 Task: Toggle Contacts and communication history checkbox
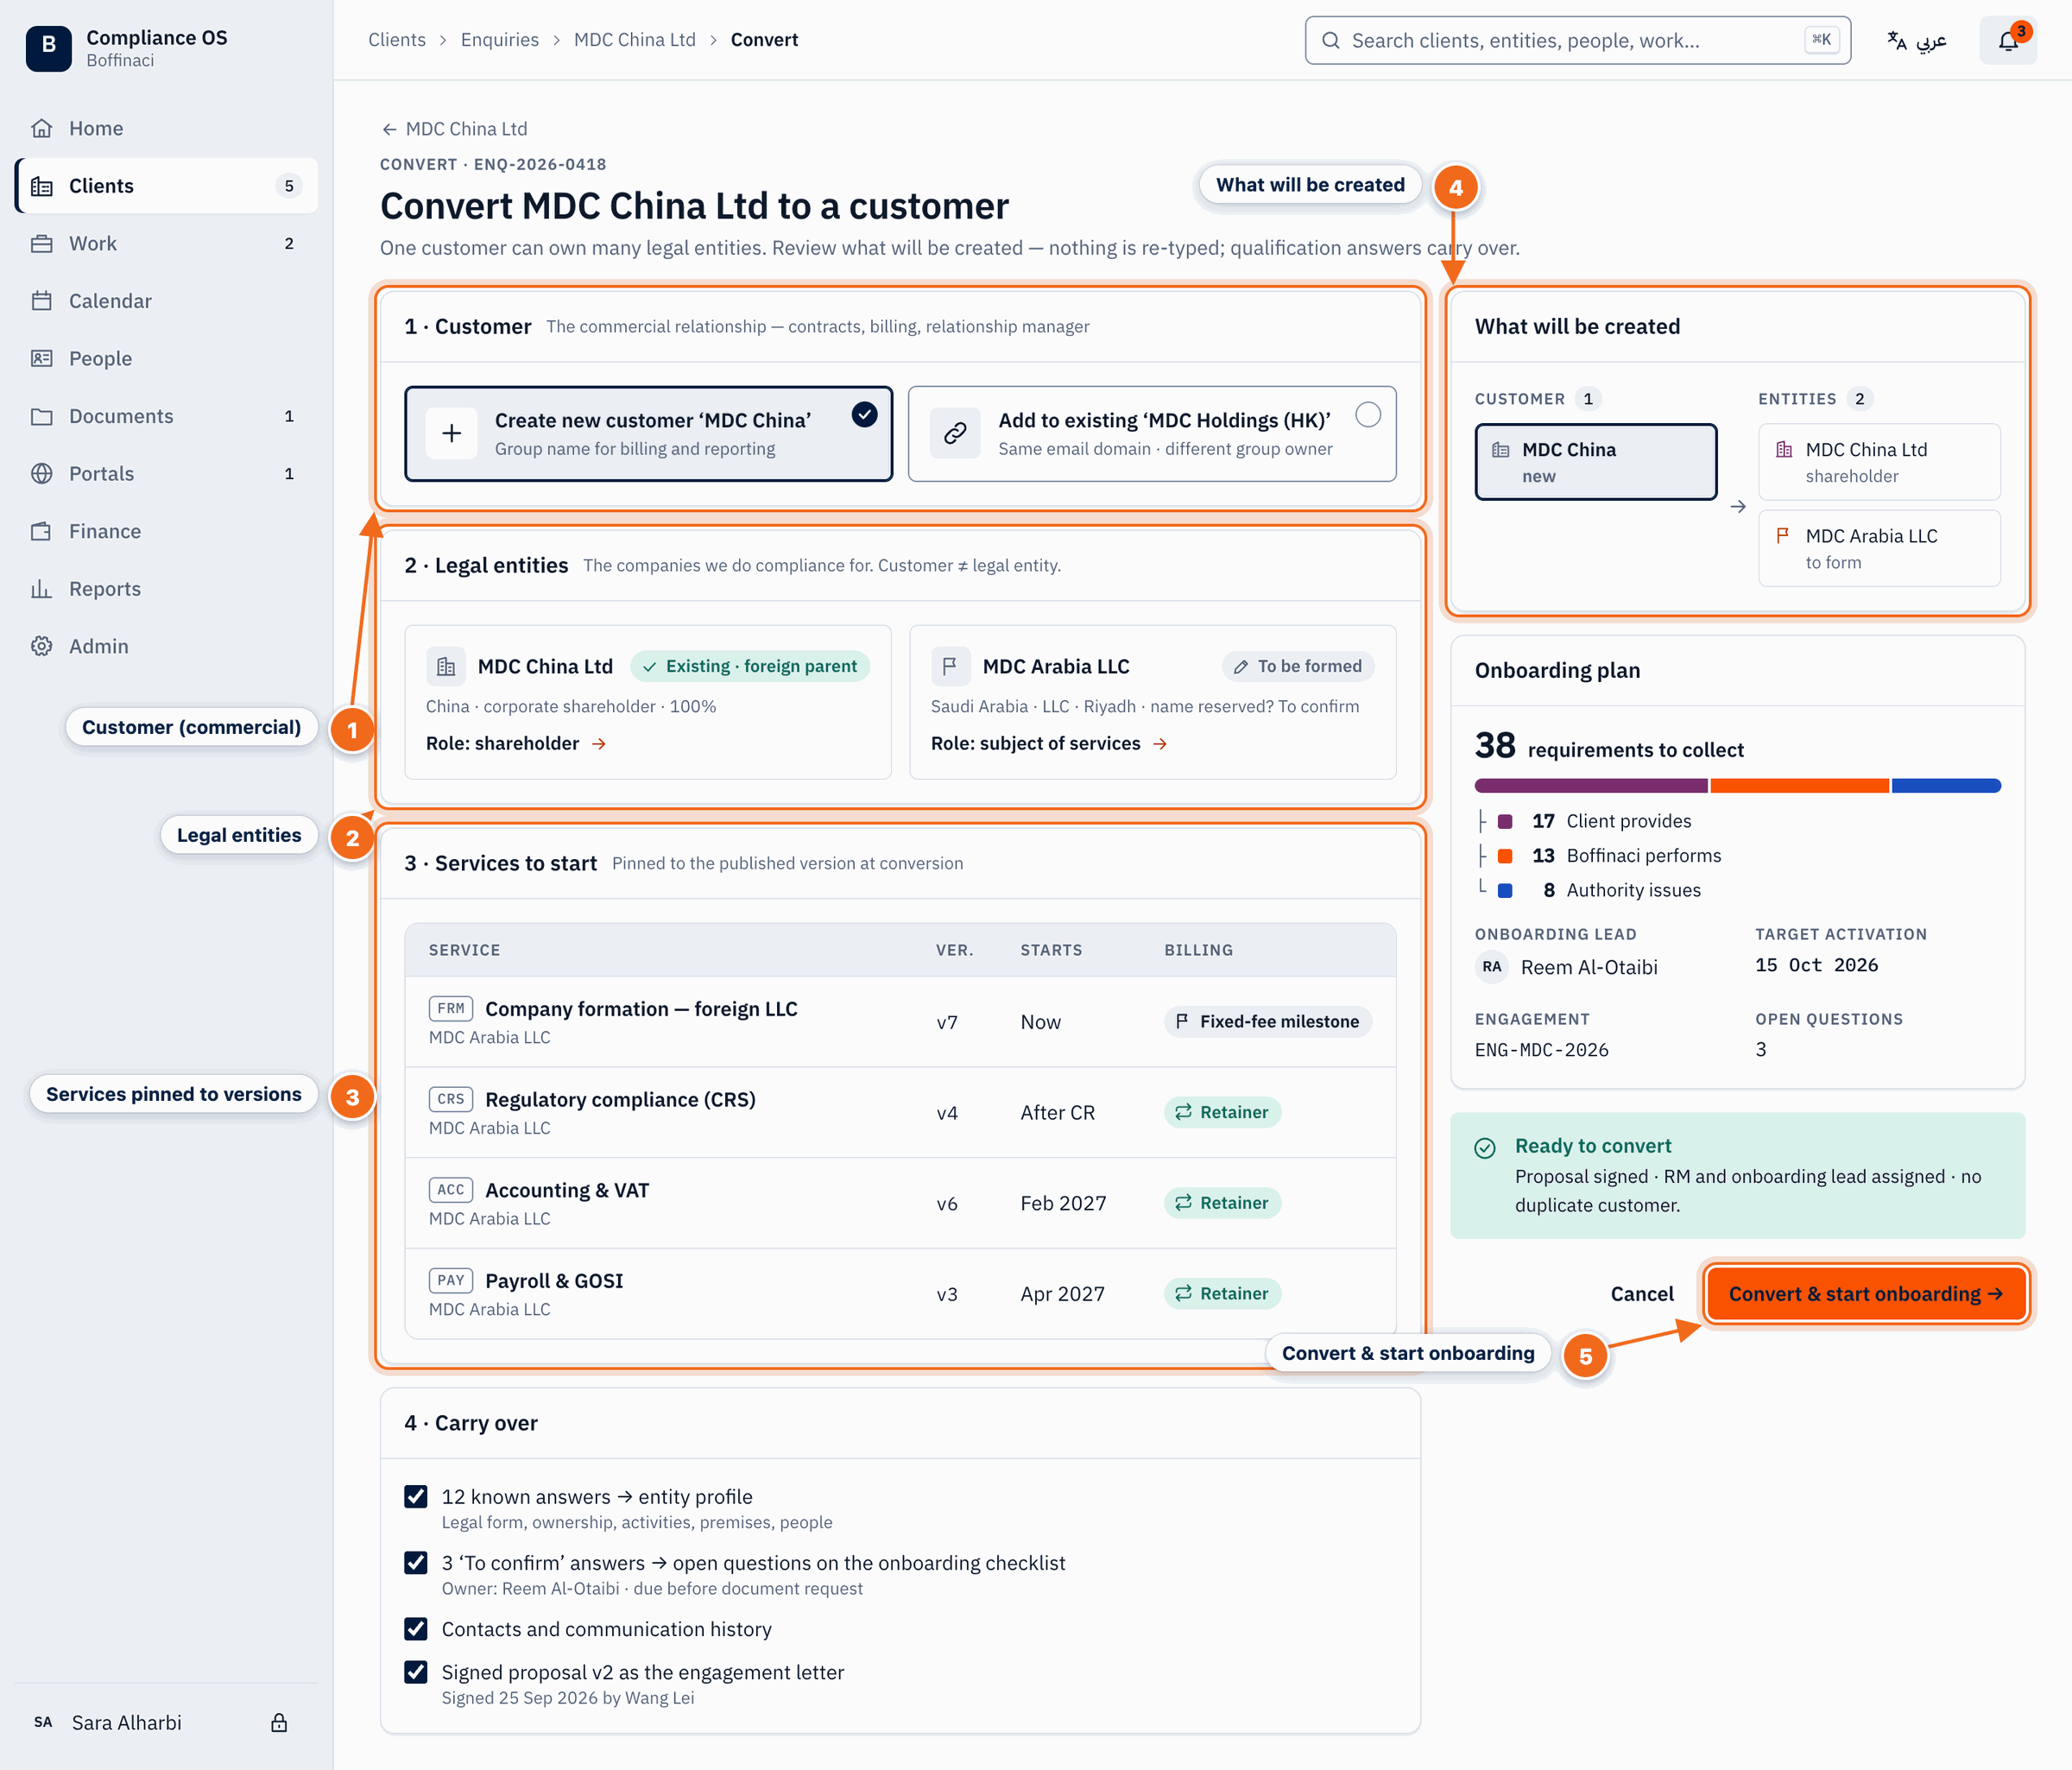pos(416,1628)
